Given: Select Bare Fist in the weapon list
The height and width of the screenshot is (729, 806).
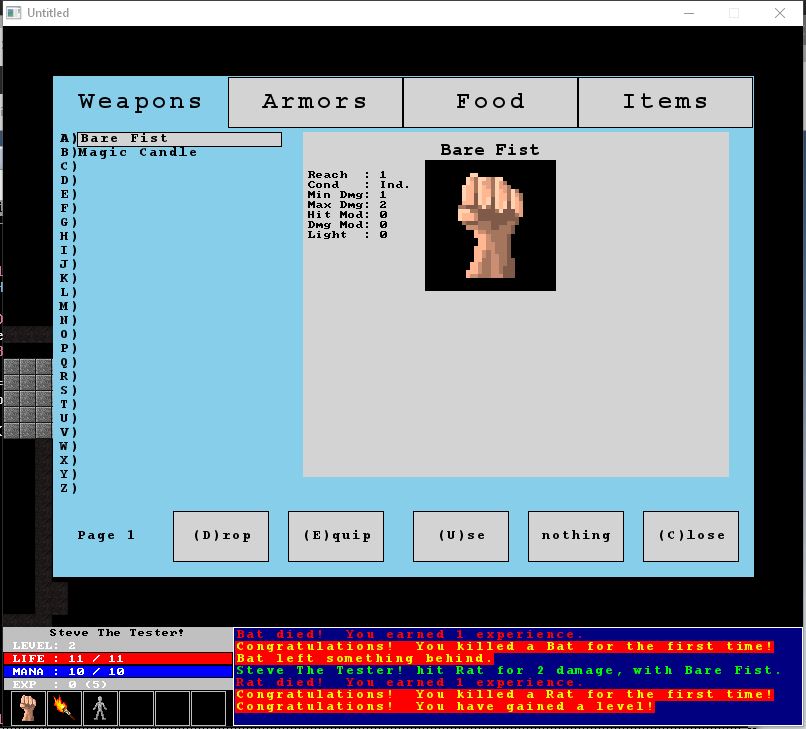Looking at the screenshot, I should [x=179, y=139].
